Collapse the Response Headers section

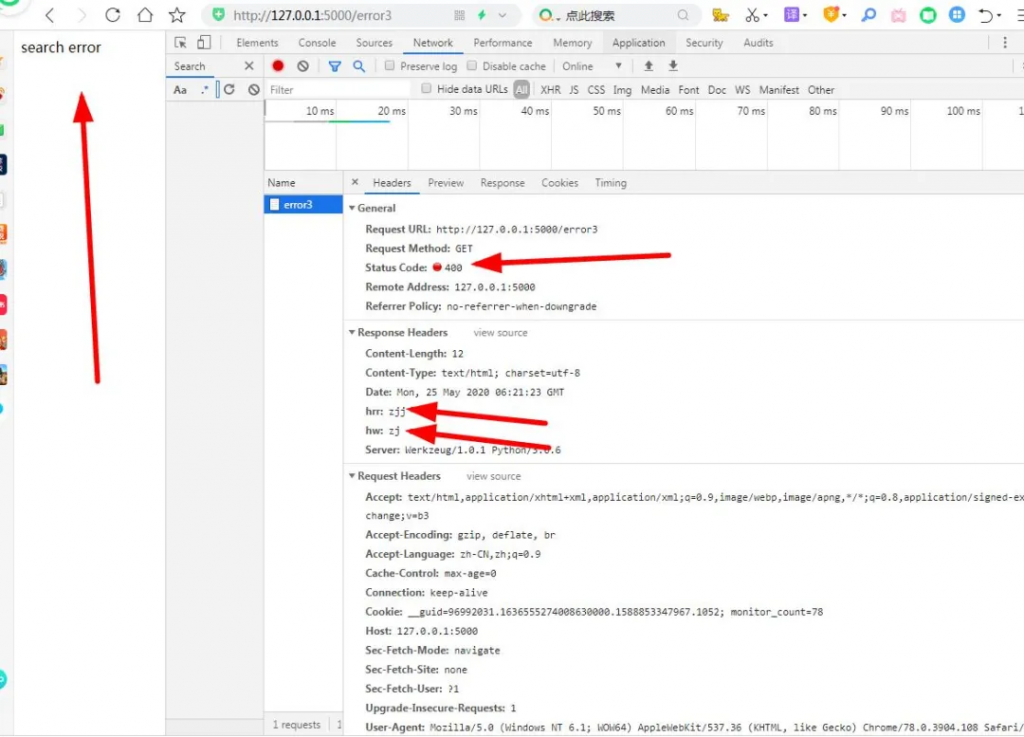click(x=352, y=332)
